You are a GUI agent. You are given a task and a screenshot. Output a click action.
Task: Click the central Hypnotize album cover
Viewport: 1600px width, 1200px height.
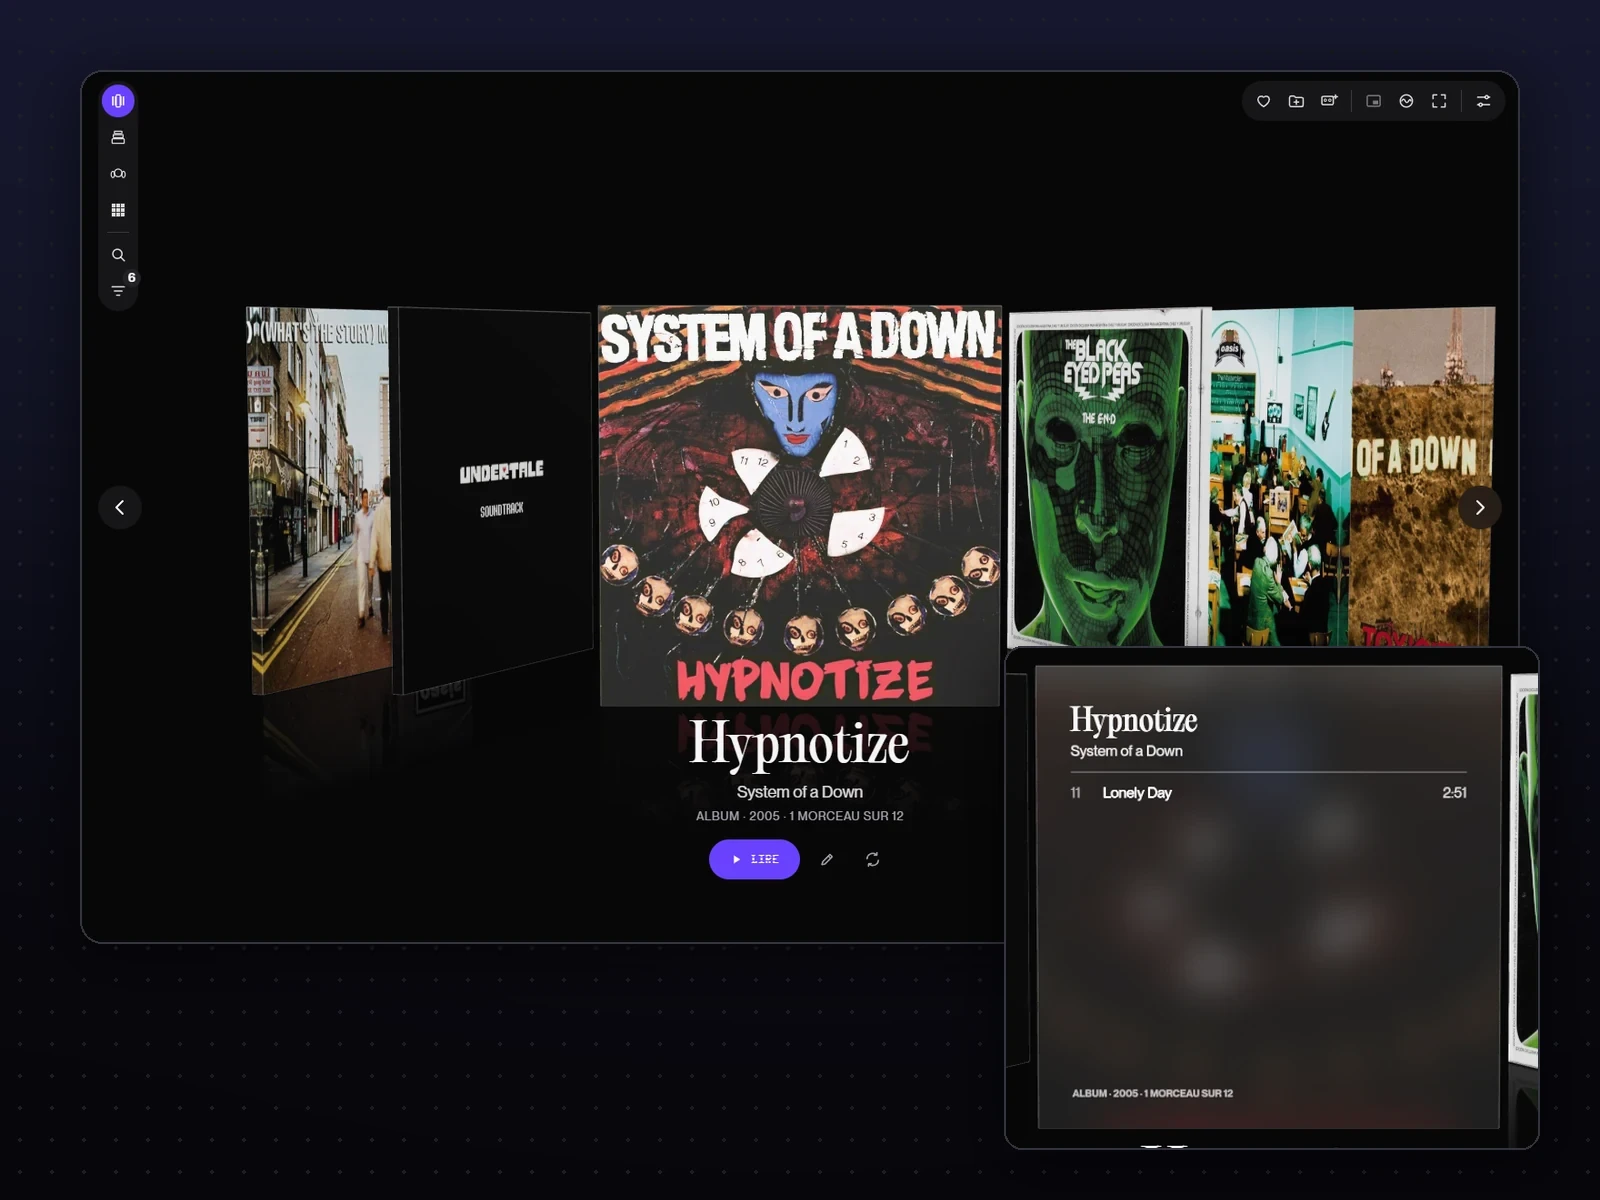(x=800, y=506)
